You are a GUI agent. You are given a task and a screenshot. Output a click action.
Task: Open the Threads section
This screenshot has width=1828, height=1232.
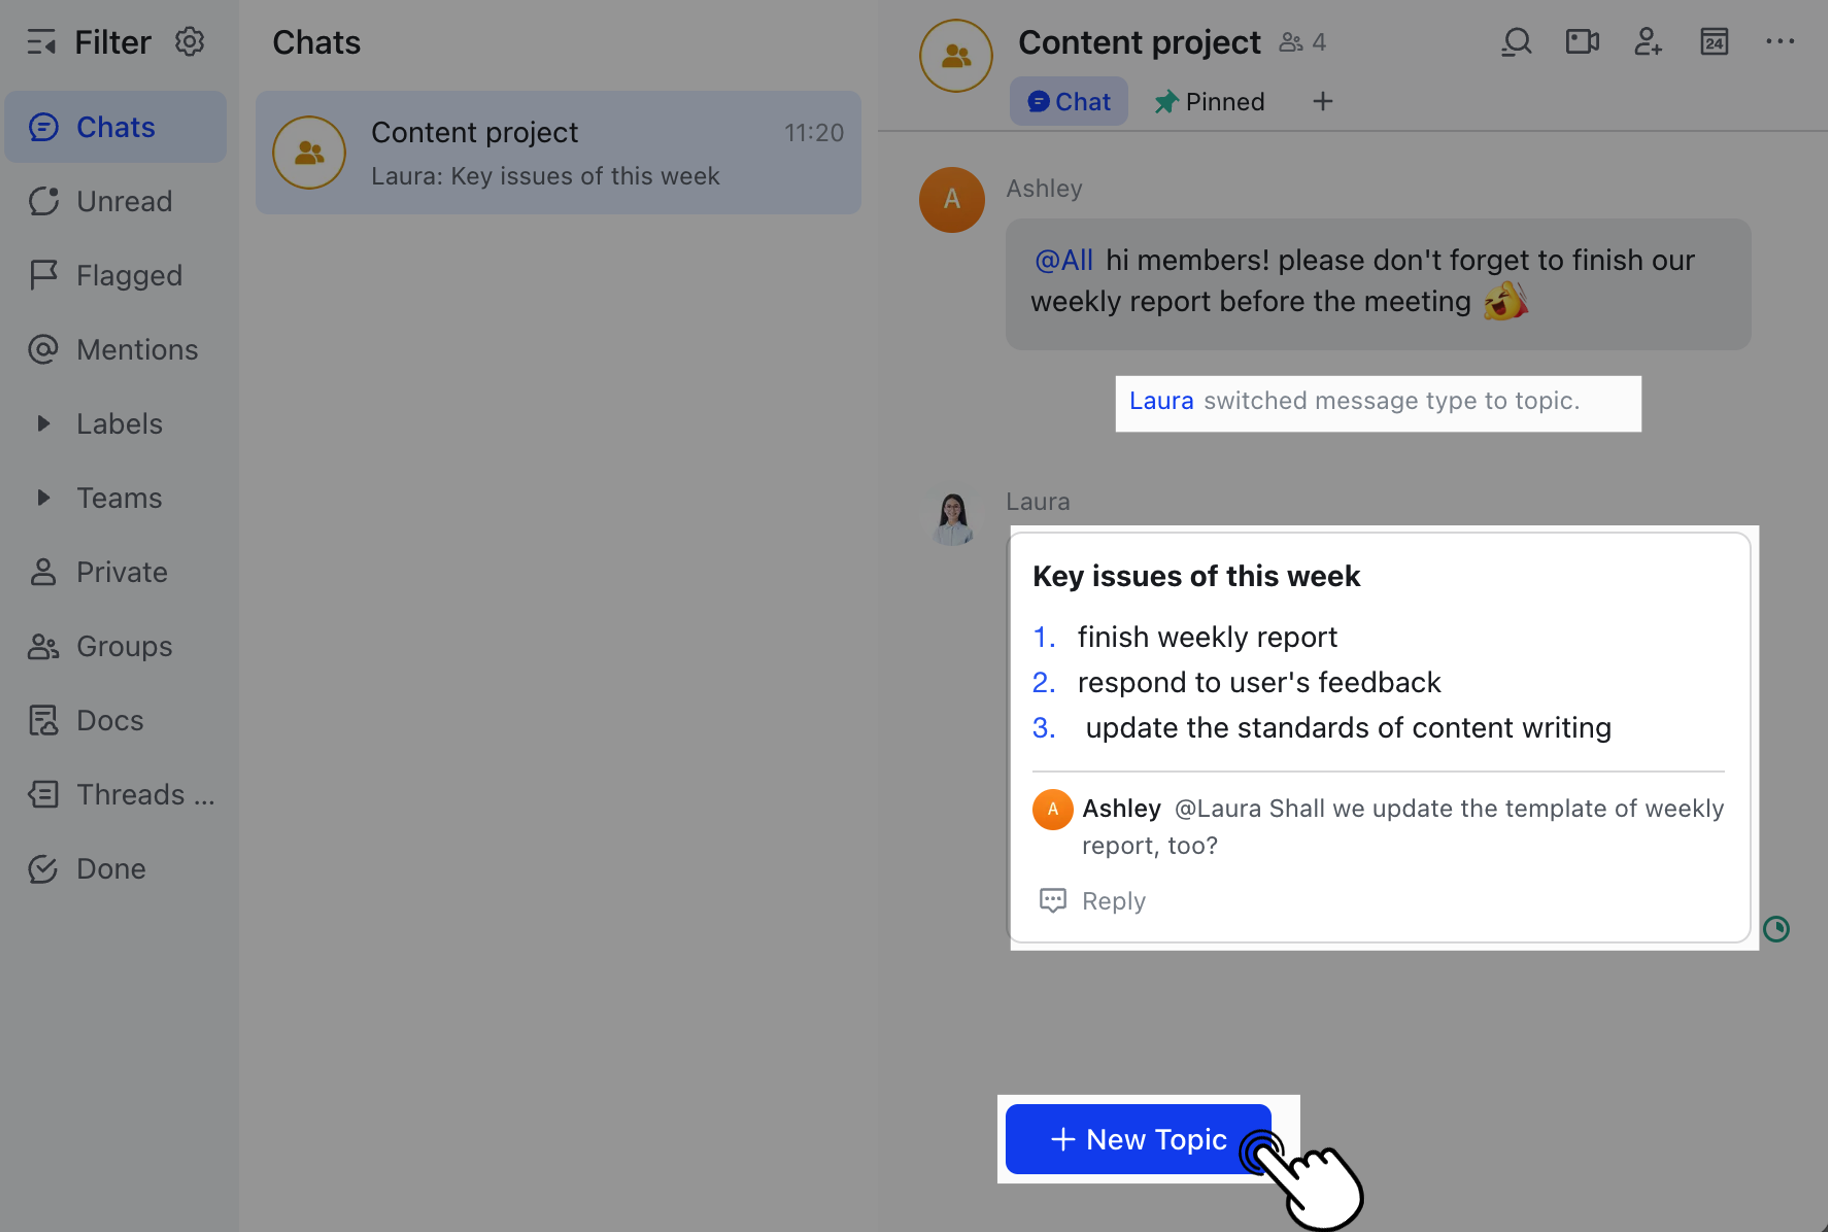pos(125,794)
